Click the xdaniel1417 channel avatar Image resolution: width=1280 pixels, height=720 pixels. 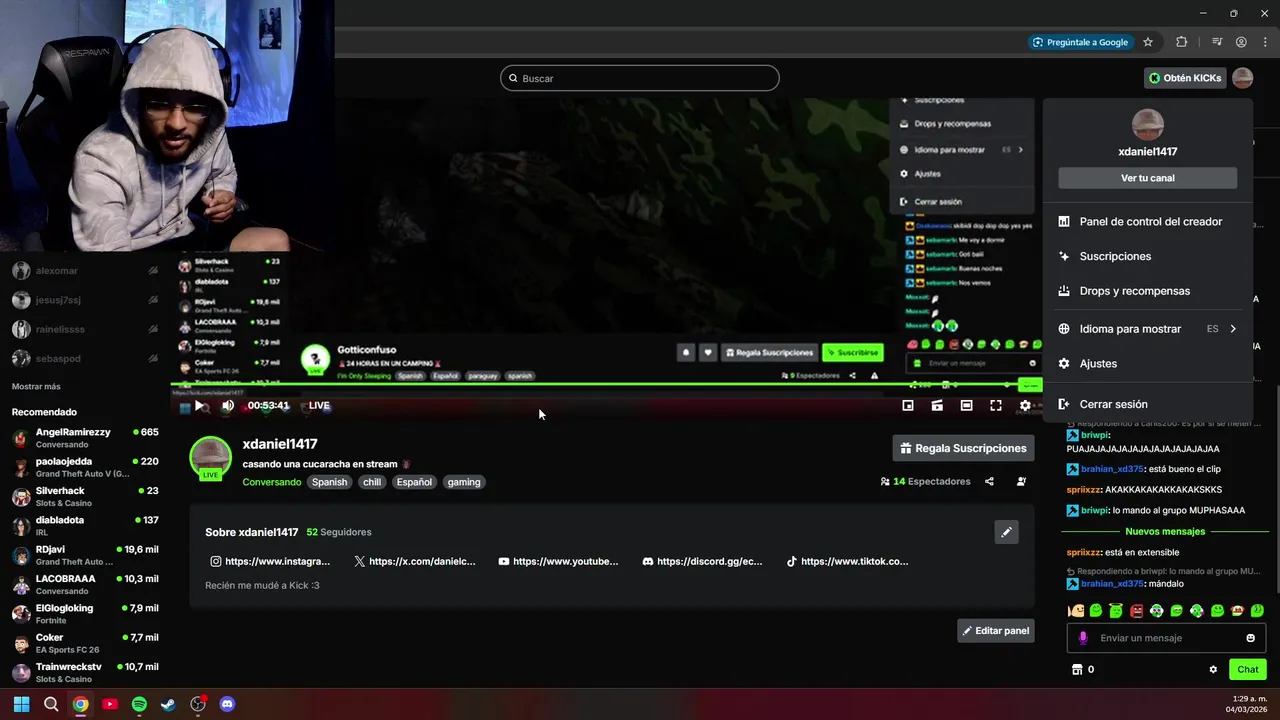[x=210, y=458]
